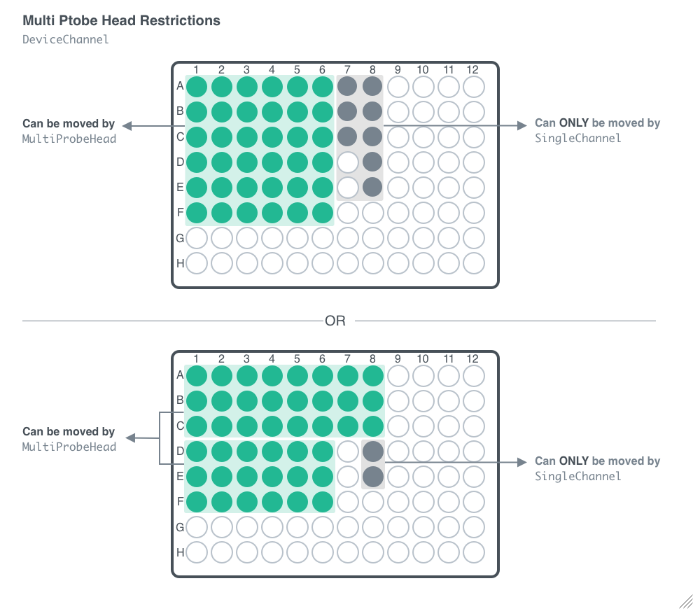Screen dimensions: 693x609
Task: Click green well F1 in bottom plate
Action: coord(197,502)
